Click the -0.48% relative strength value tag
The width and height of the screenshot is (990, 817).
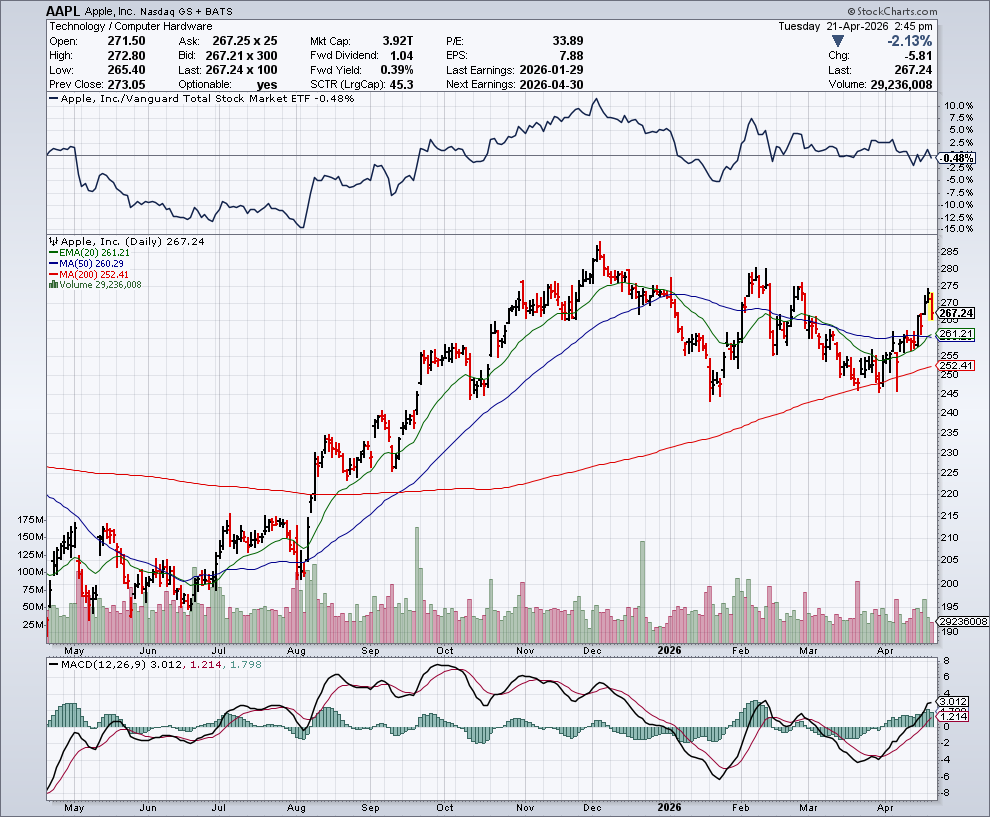coord(958,158)
